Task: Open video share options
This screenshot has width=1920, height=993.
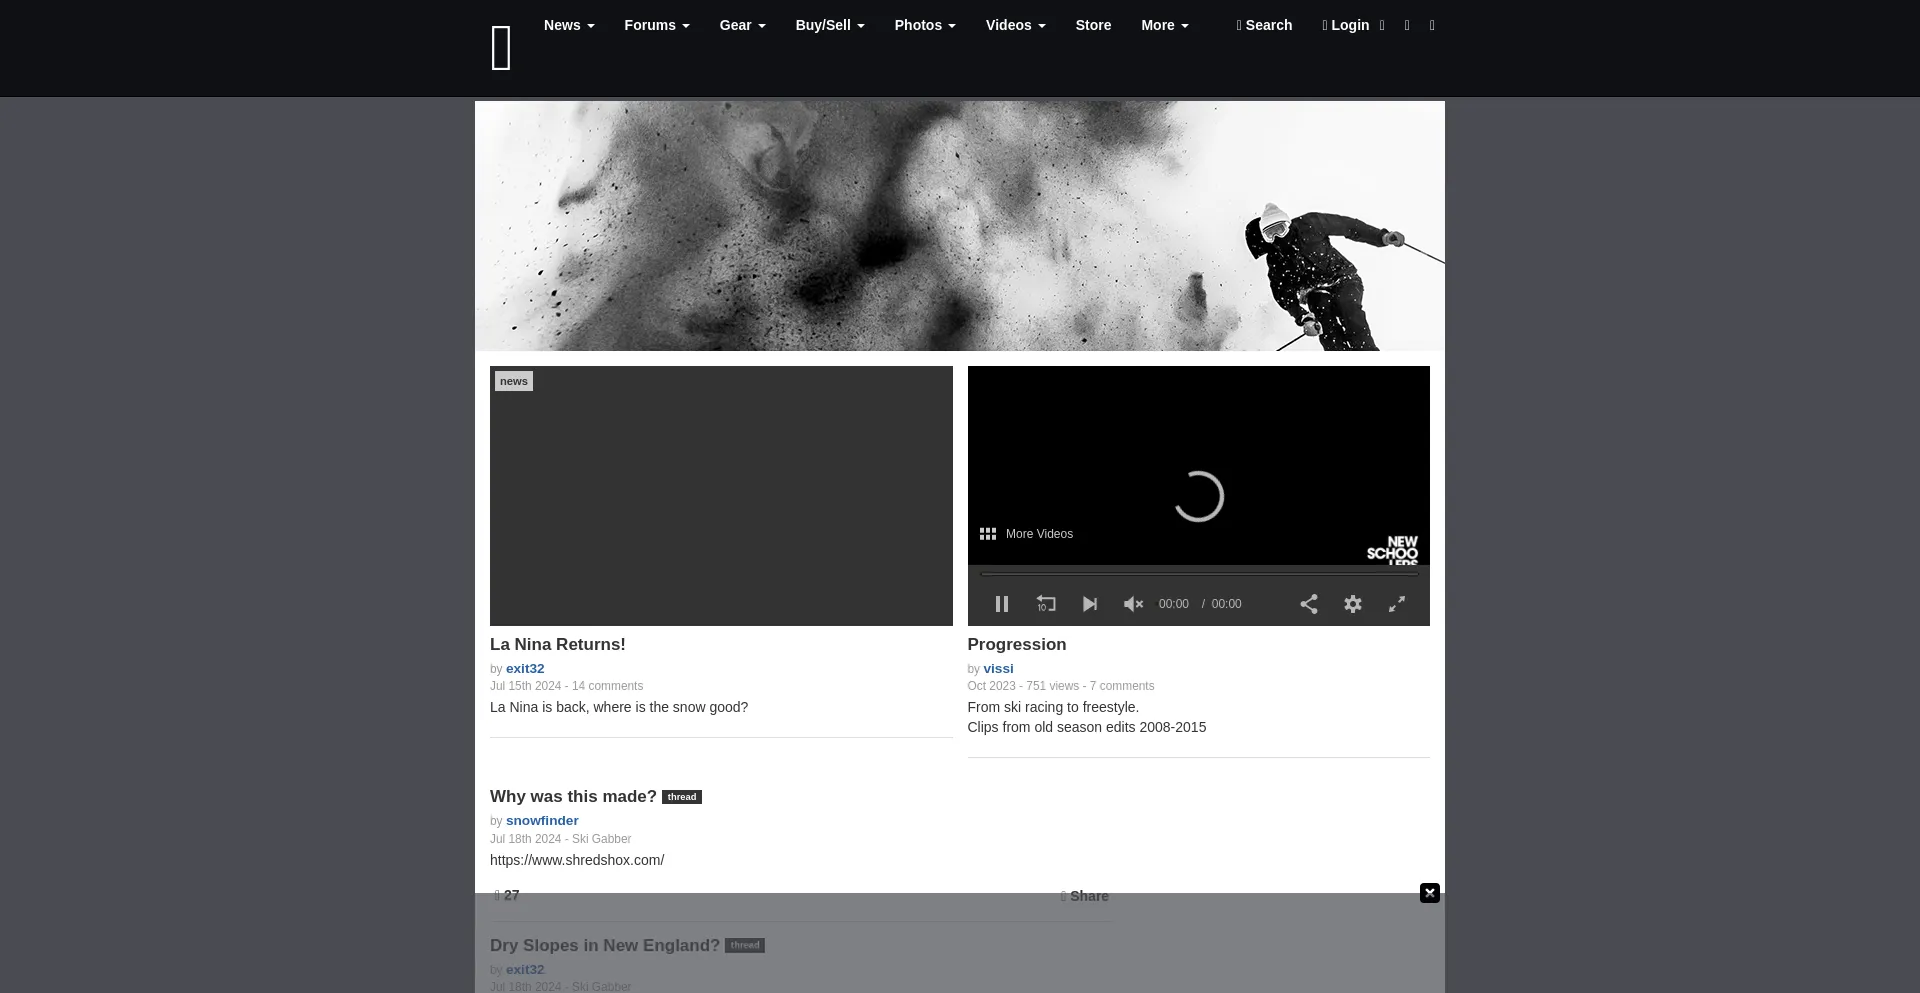Action: [1309, 604]
